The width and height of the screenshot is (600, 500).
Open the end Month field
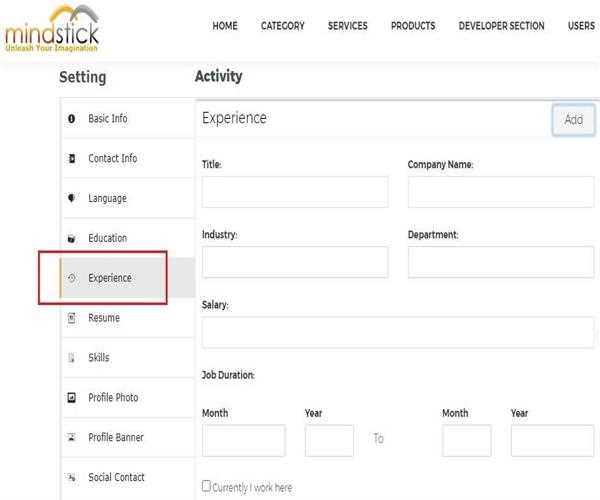point(466,440)
